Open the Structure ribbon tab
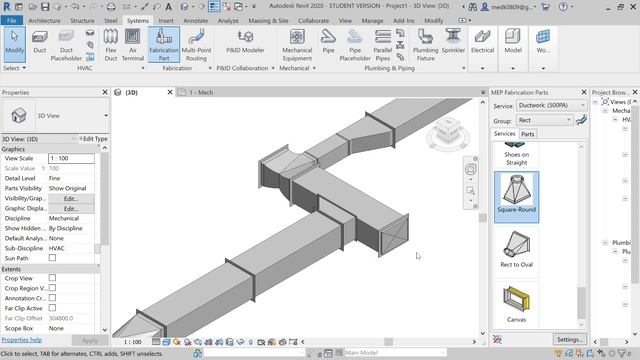The height and width of the screenshot is (360, 640). pyautogui.click(x=82, y=20)
